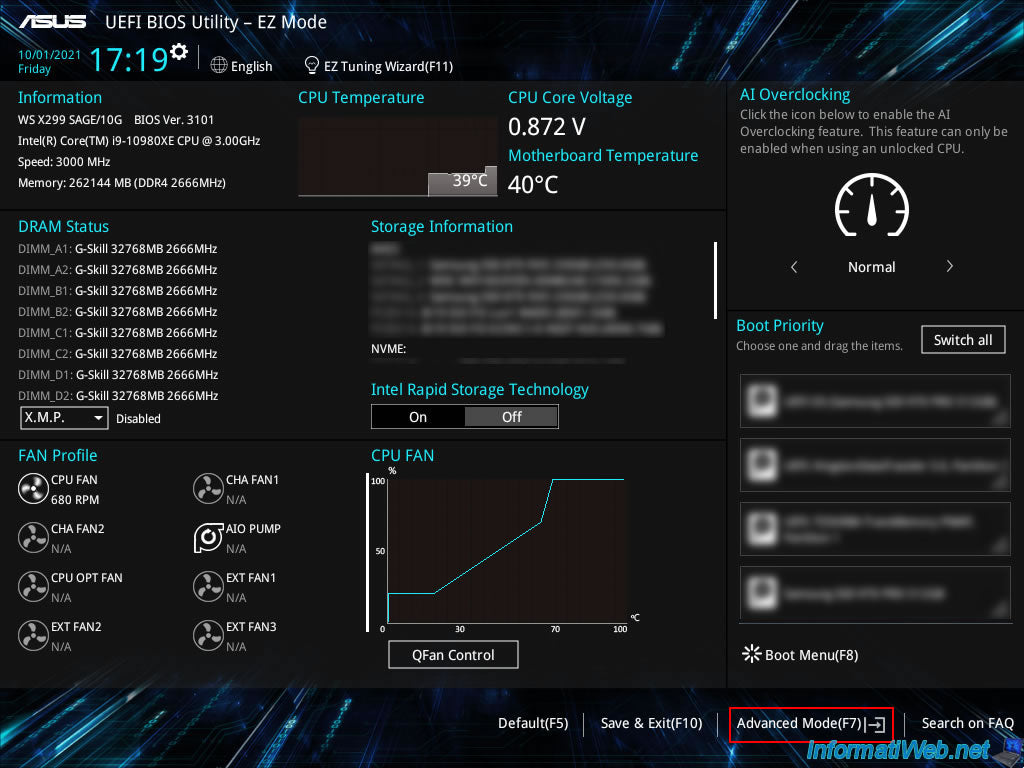
Task: Select the CPU FAN icon
Action: (x=33, y=488)
